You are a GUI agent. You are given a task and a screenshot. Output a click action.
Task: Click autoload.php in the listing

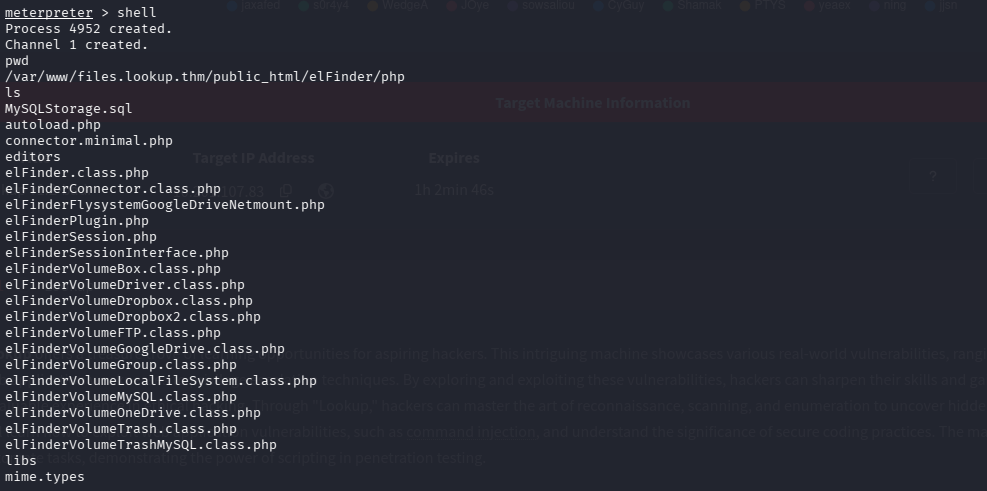pos(53,125)
